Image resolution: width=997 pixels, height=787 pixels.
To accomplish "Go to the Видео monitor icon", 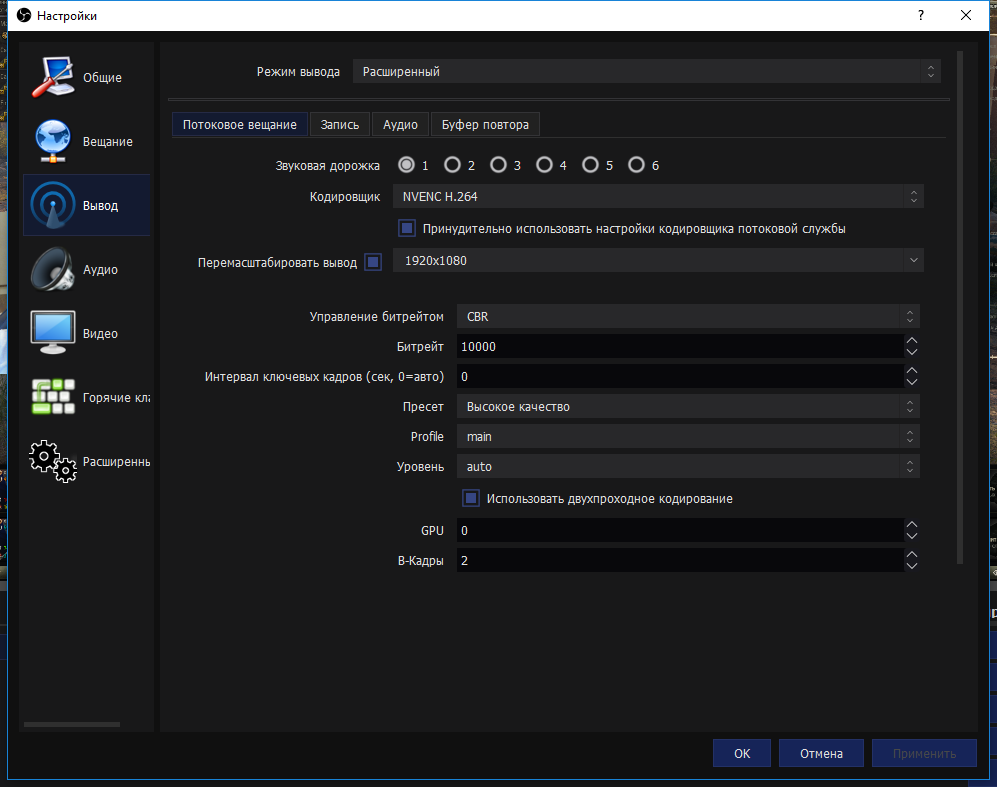I will (52, 333).
